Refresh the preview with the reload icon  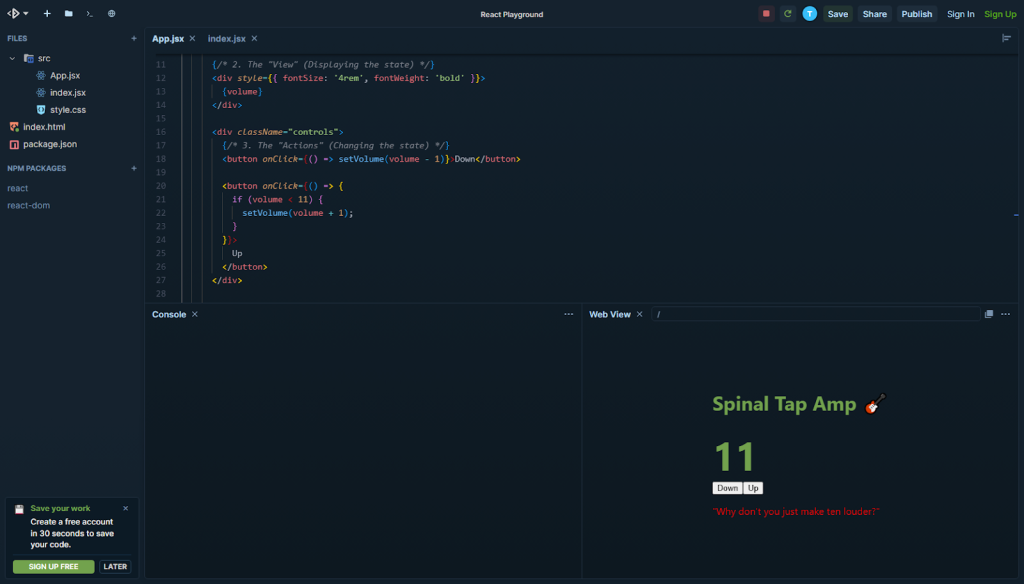[787, 14]
